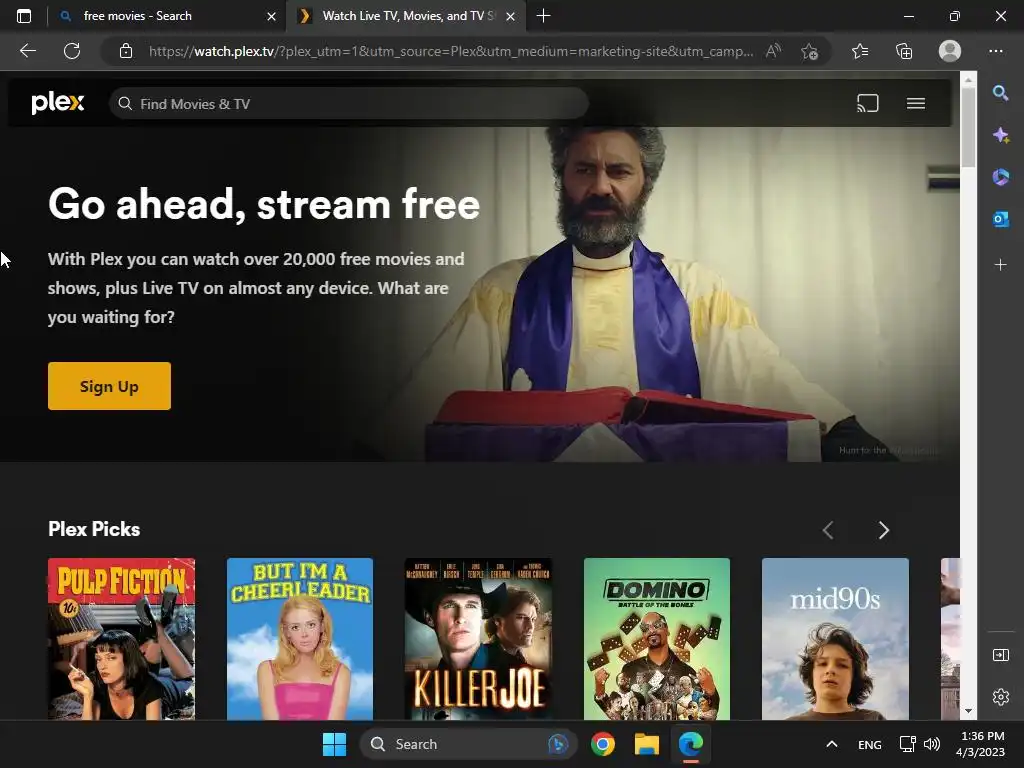Open the volume speaker tray icon
Screen dimensions: 1024x768
point(932,744)
